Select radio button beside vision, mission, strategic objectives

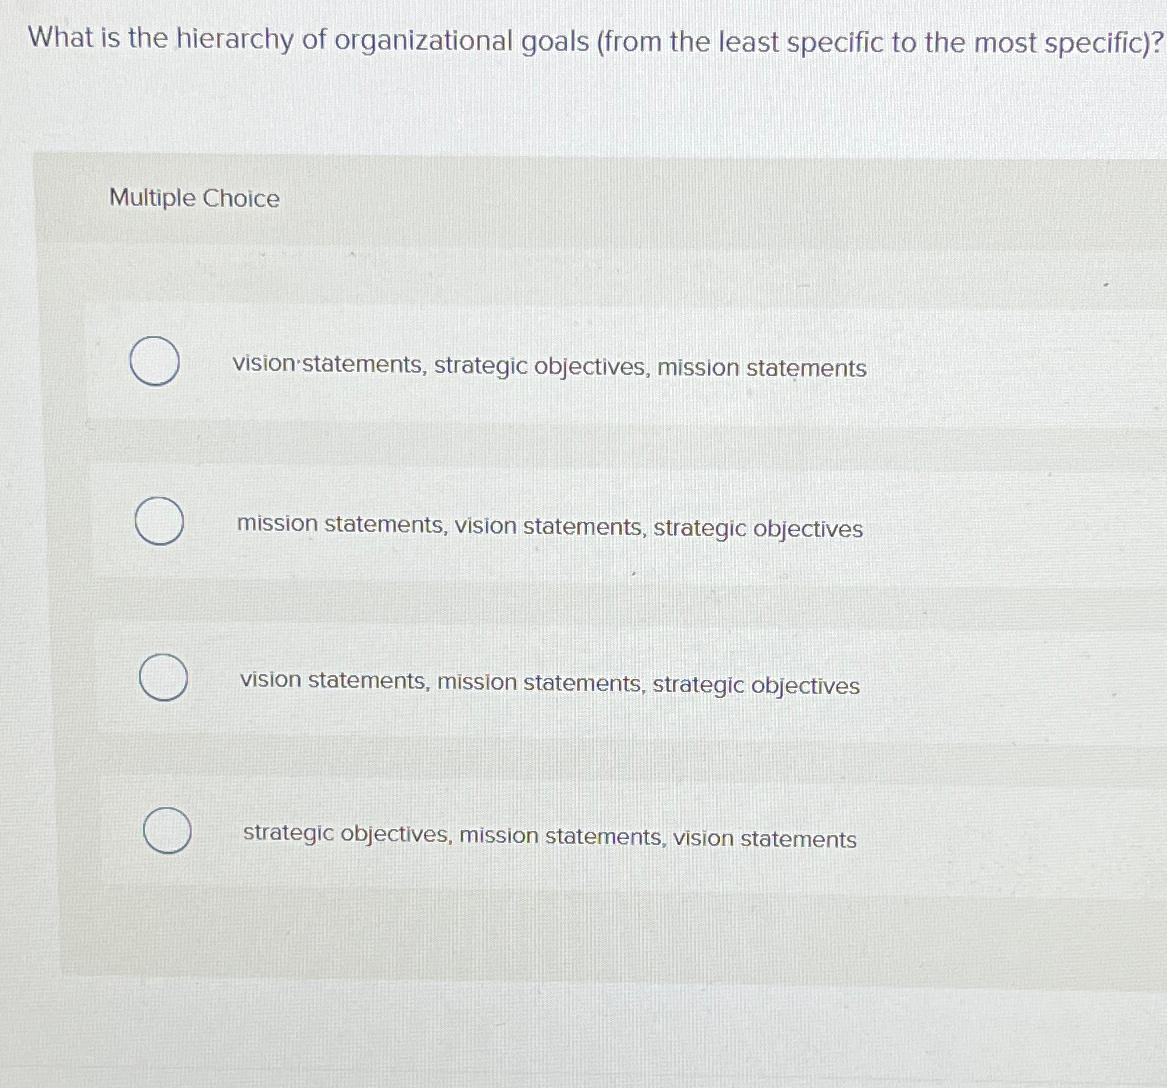coord(164,677)
